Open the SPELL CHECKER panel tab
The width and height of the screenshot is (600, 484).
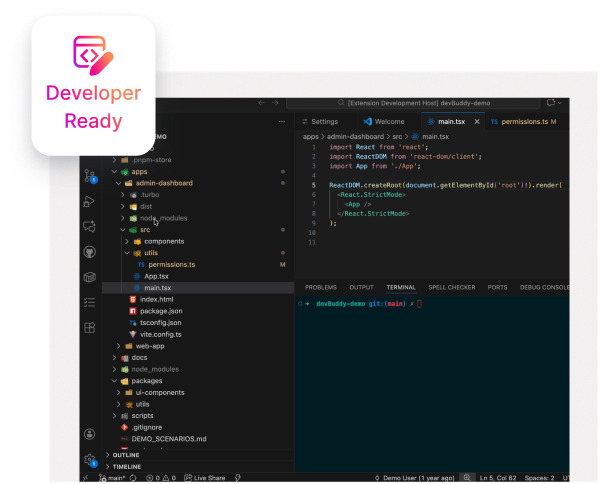[452, 287]
